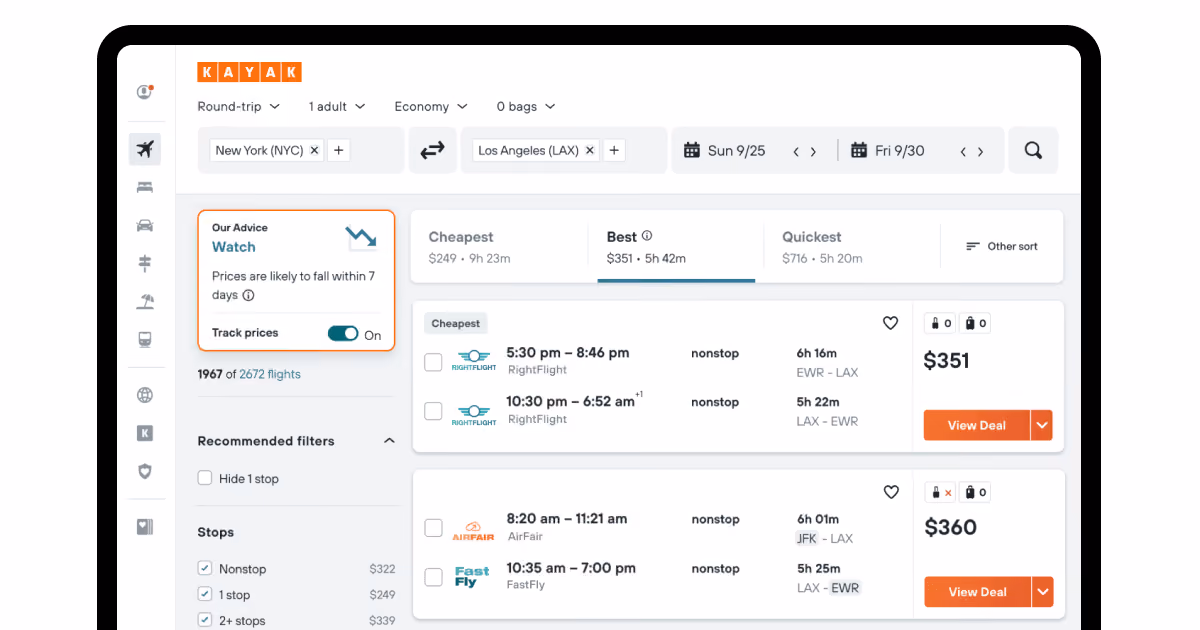This screenshot has width=1200, height=630.
Task: Swap origin and destination airports
Action: tap(432, 150)
